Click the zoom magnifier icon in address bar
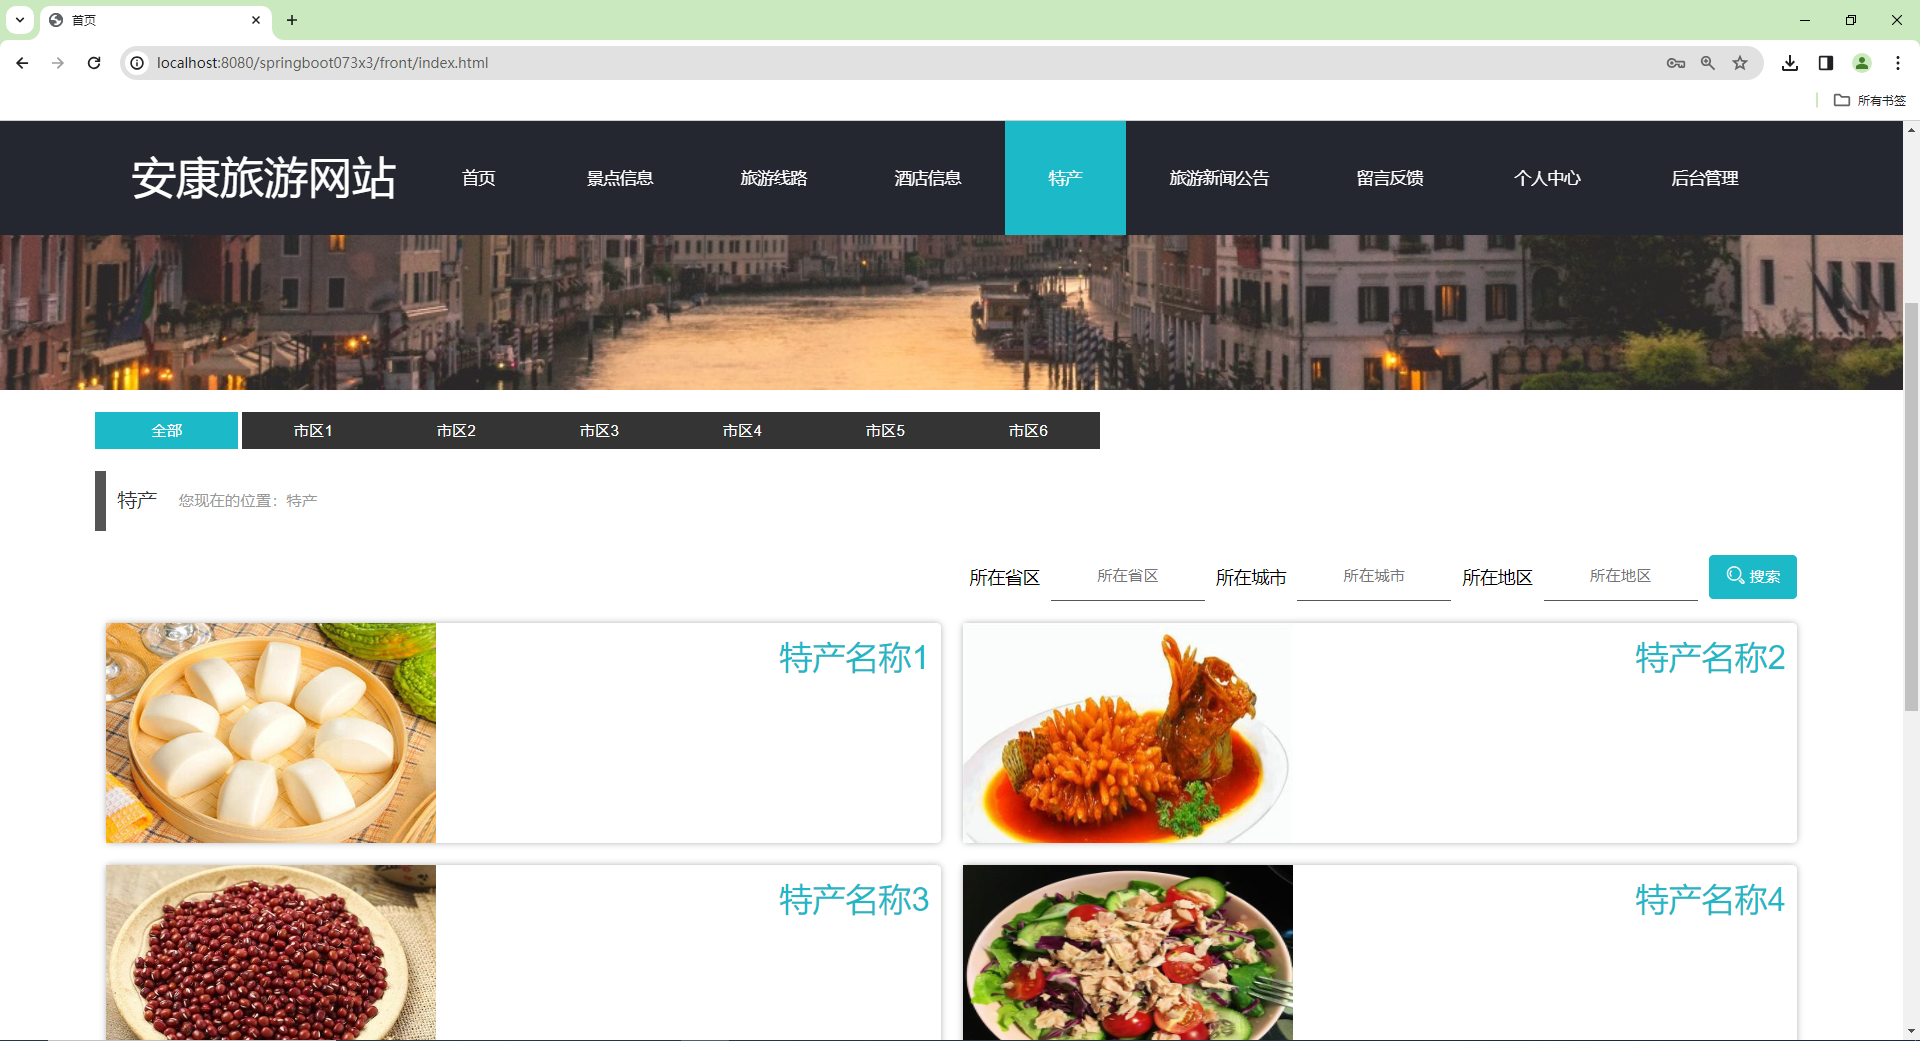 [x=1708, y=63]
